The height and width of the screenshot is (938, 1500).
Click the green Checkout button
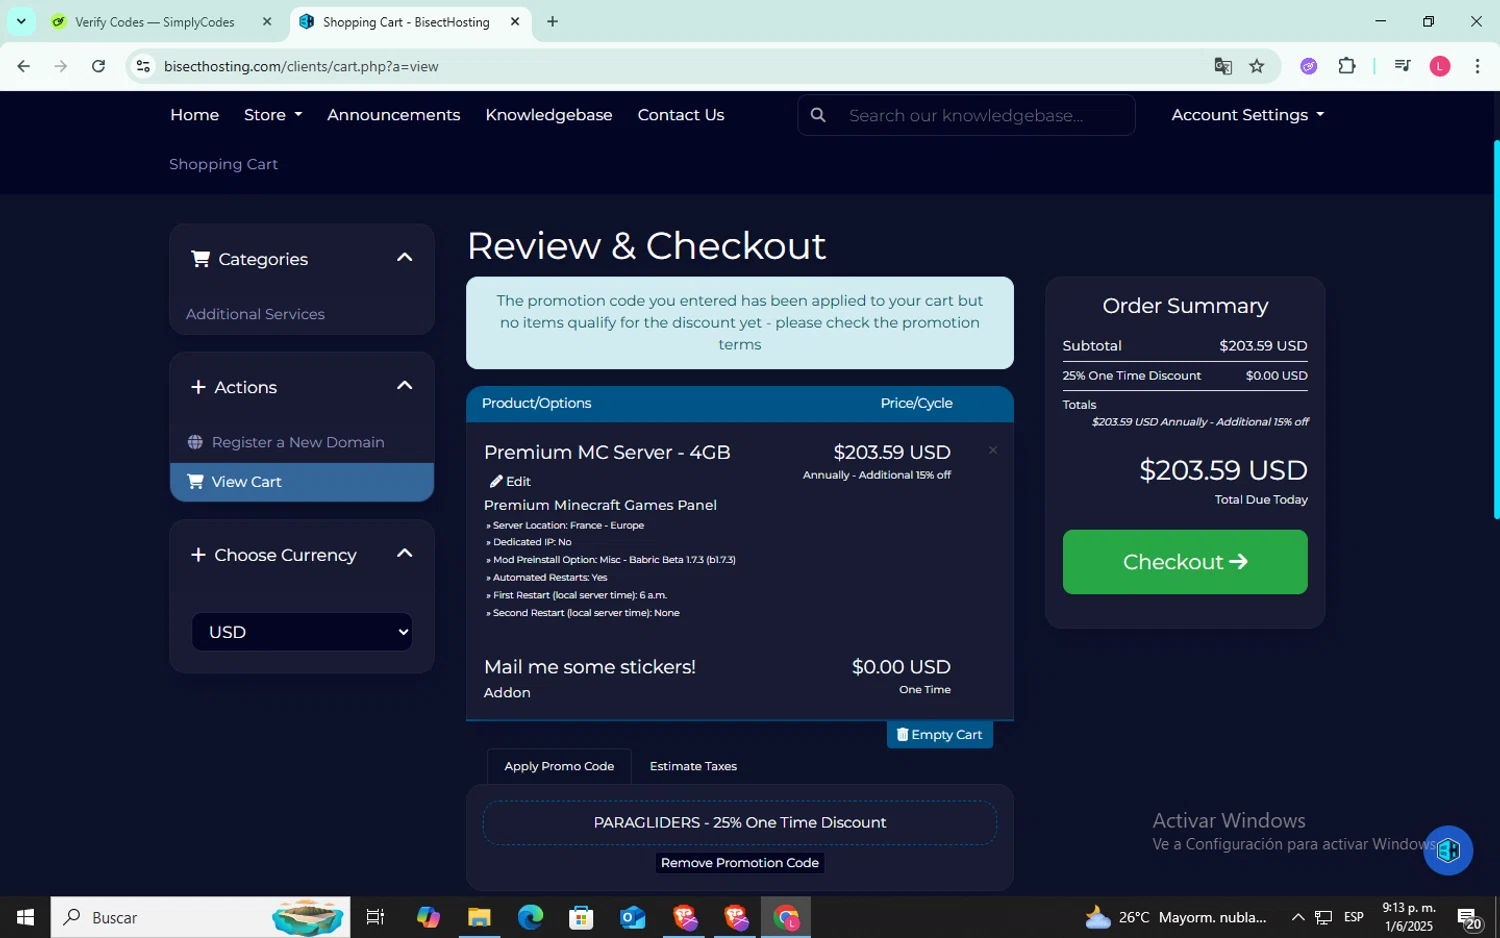[x=1185, y=562]
